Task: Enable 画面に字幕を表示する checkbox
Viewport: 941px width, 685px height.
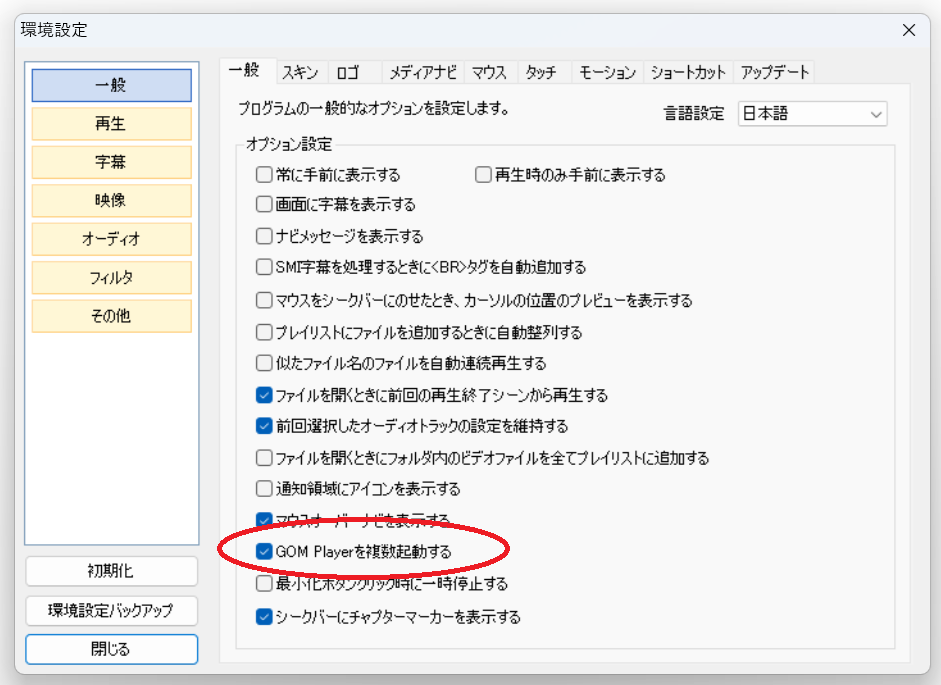Action: (x=264, y=205)
